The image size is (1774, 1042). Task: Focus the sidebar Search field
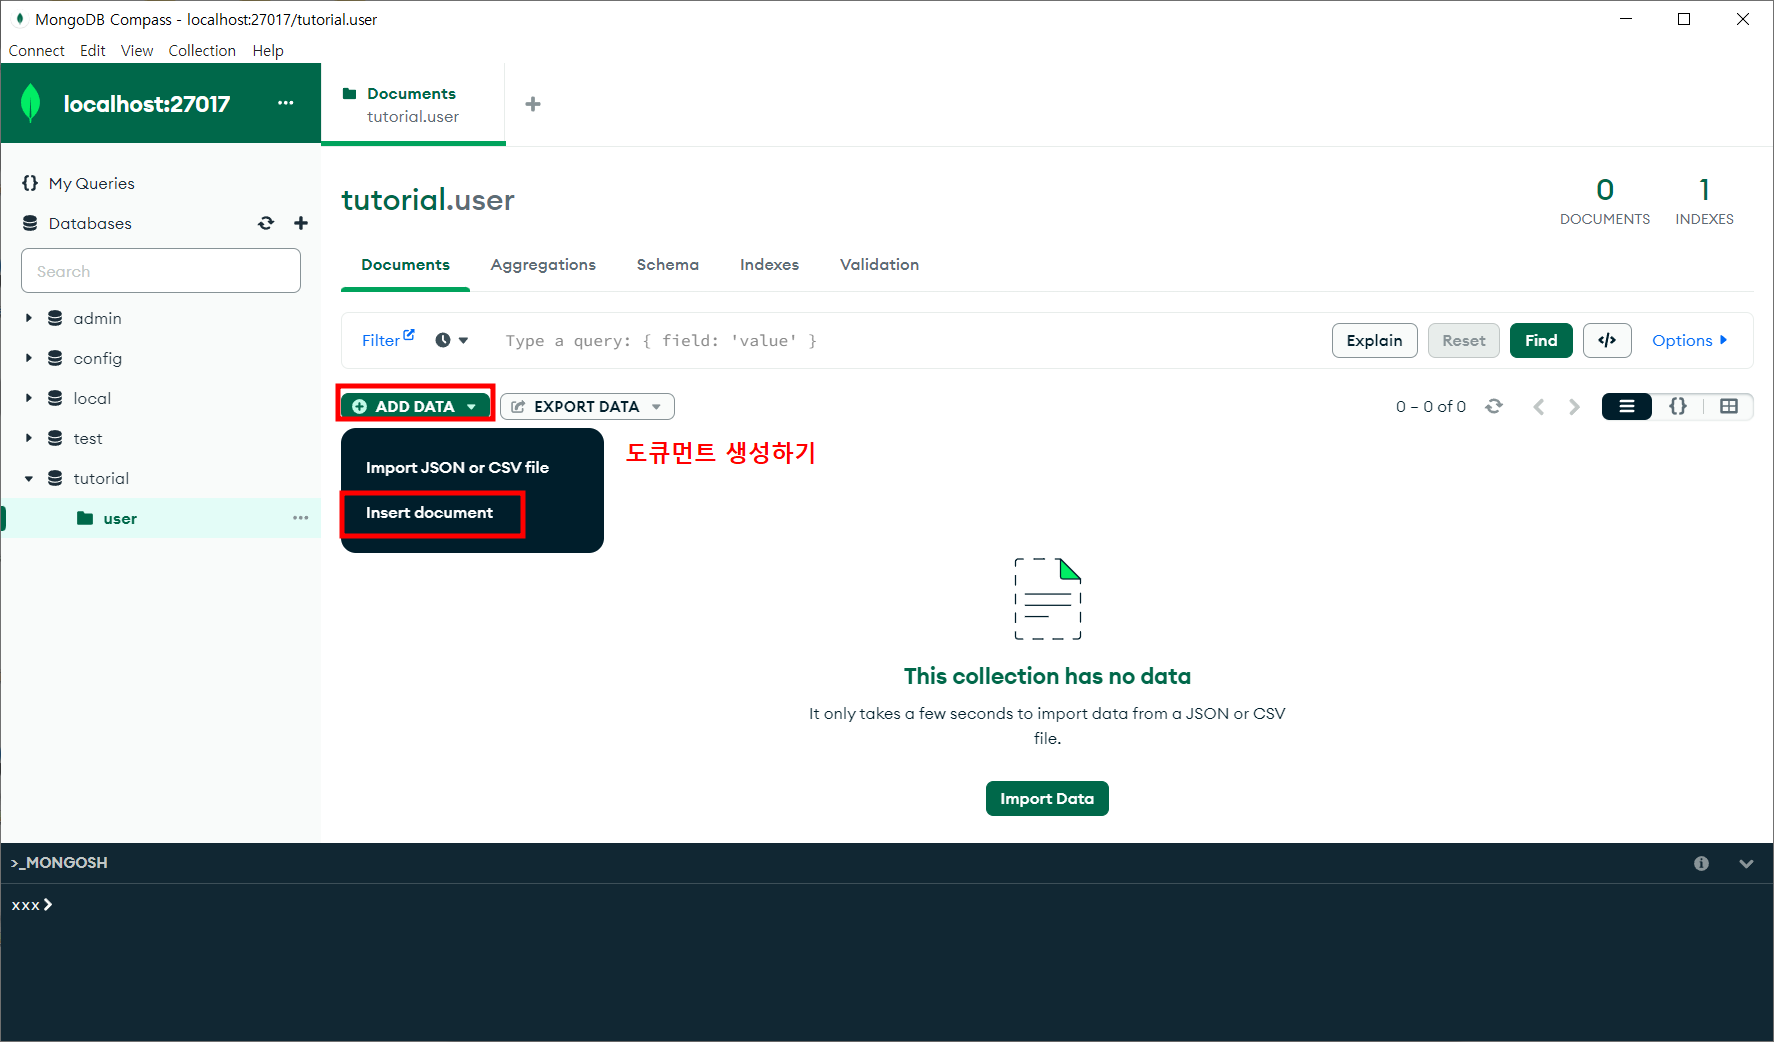click(x=161, y=271)
